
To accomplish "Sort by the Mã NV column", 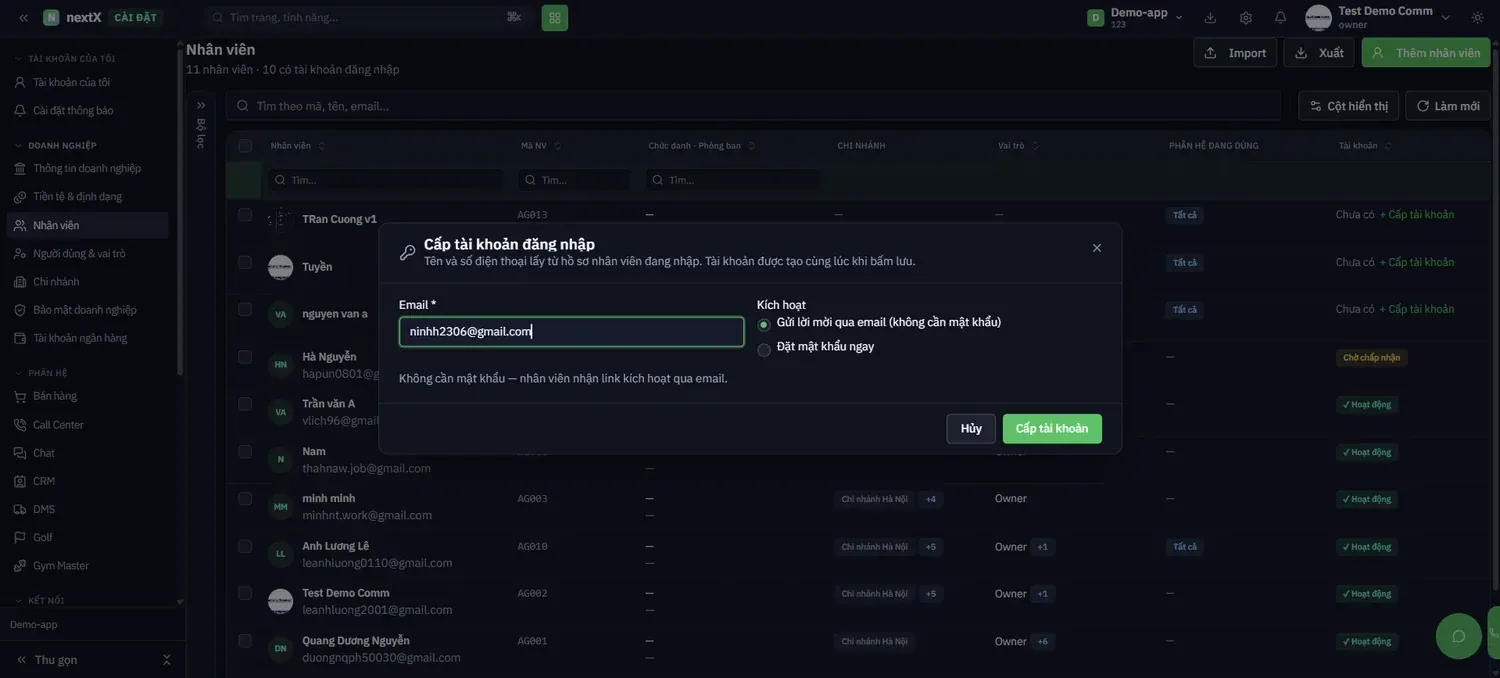I will click(x=558, y=146).
